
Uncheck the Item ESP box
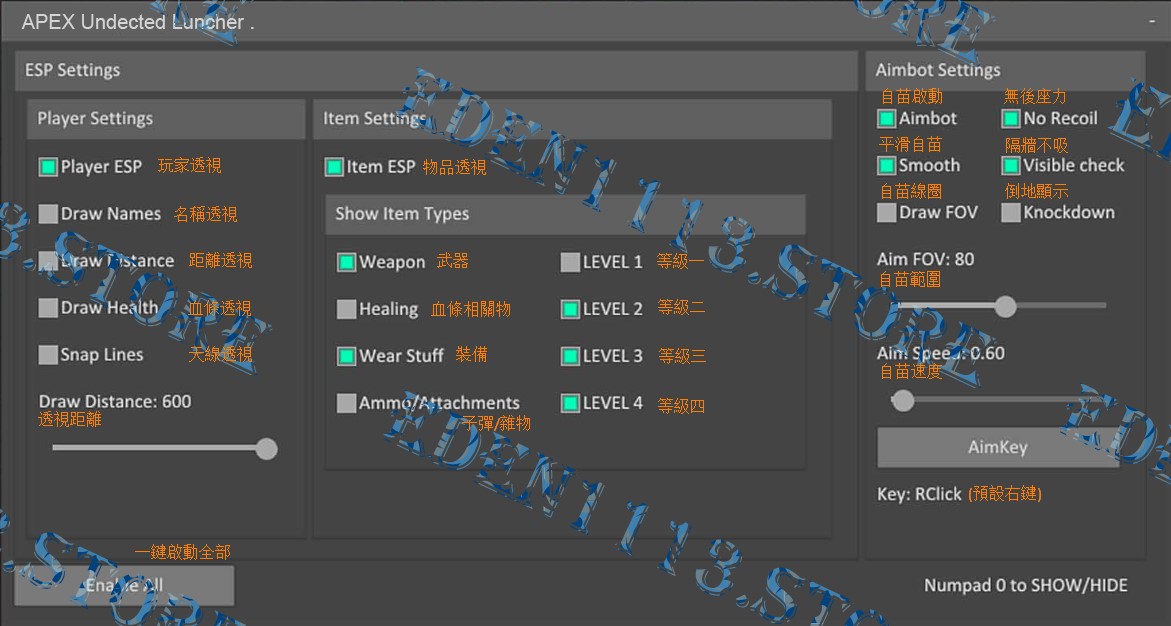tap(334, 167)
